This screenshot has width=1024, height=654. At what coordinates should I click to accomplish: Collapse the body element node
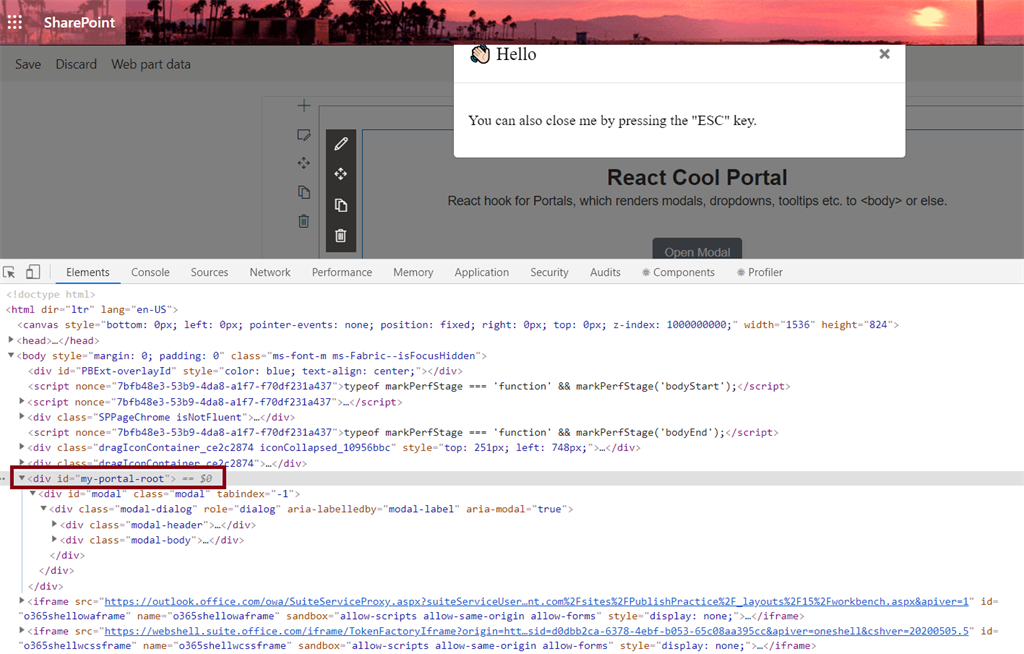[x=11, y=355]
